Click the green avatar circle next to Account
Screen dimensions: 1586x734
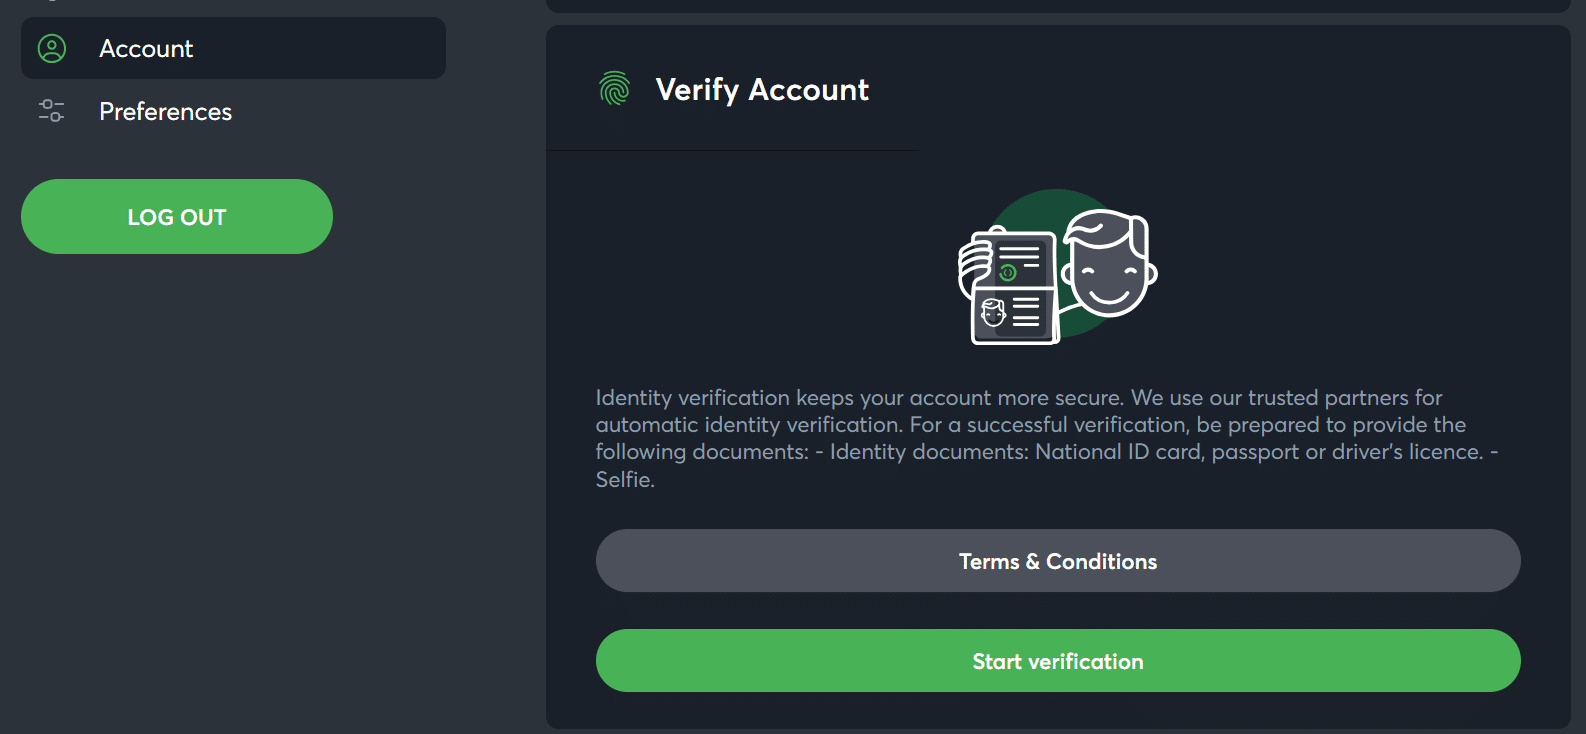point(51,47)
